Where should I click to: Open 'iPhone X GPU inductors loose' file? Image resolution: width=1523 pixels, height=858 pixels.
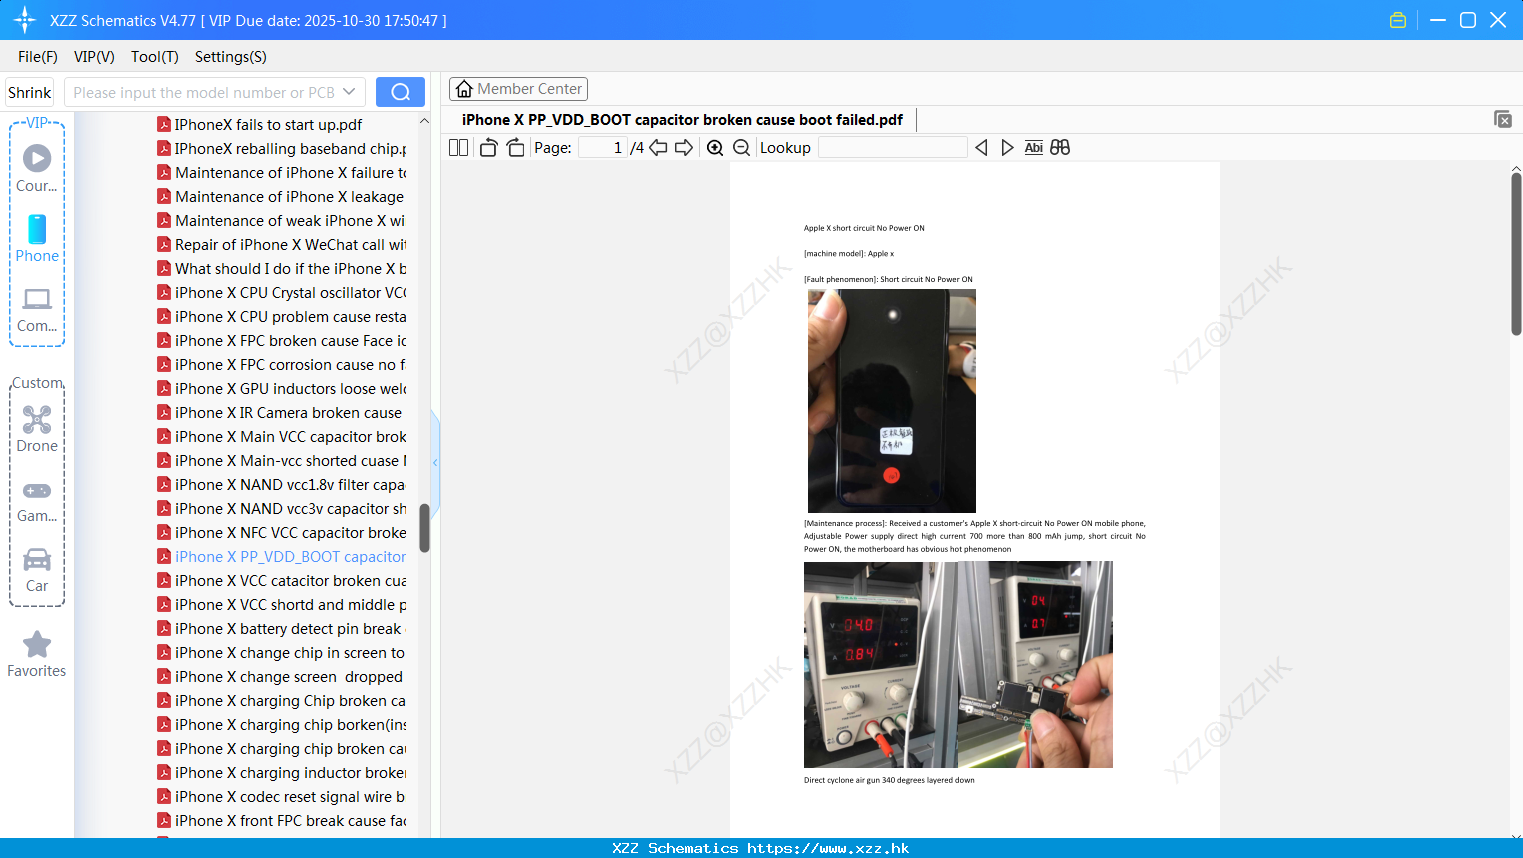[281, 389]
